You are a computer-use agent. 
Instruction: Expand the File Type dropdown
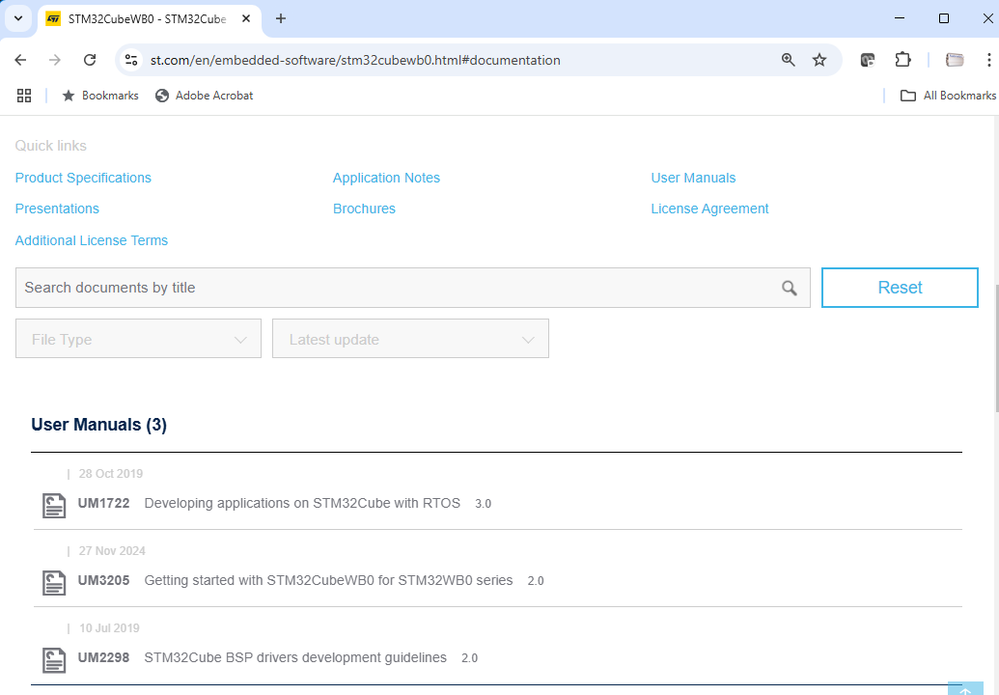click(138, 338)
